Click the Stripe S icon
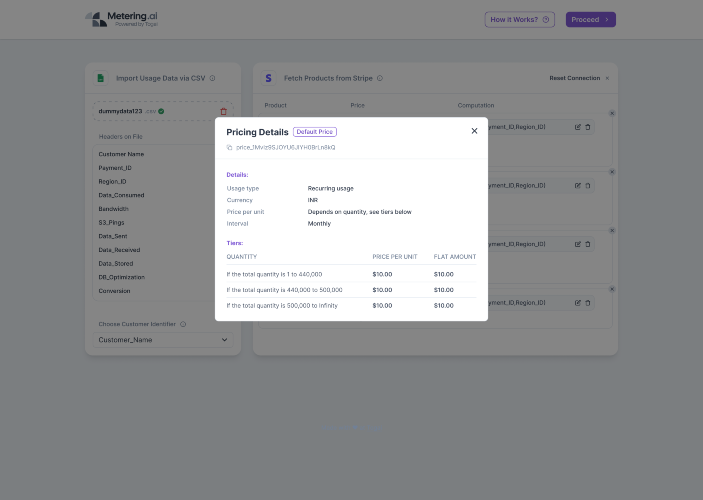Image resolution: width=703 pixels, height=500 pixels. [x=268, y=78]
